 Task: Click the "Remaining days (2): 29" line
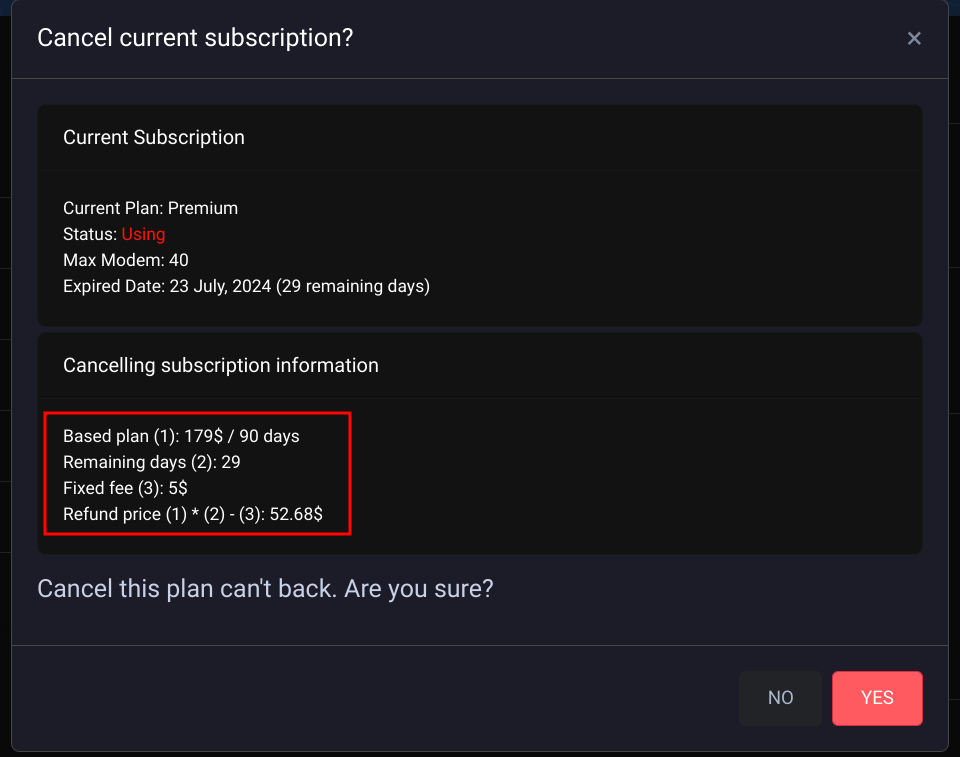152,462
